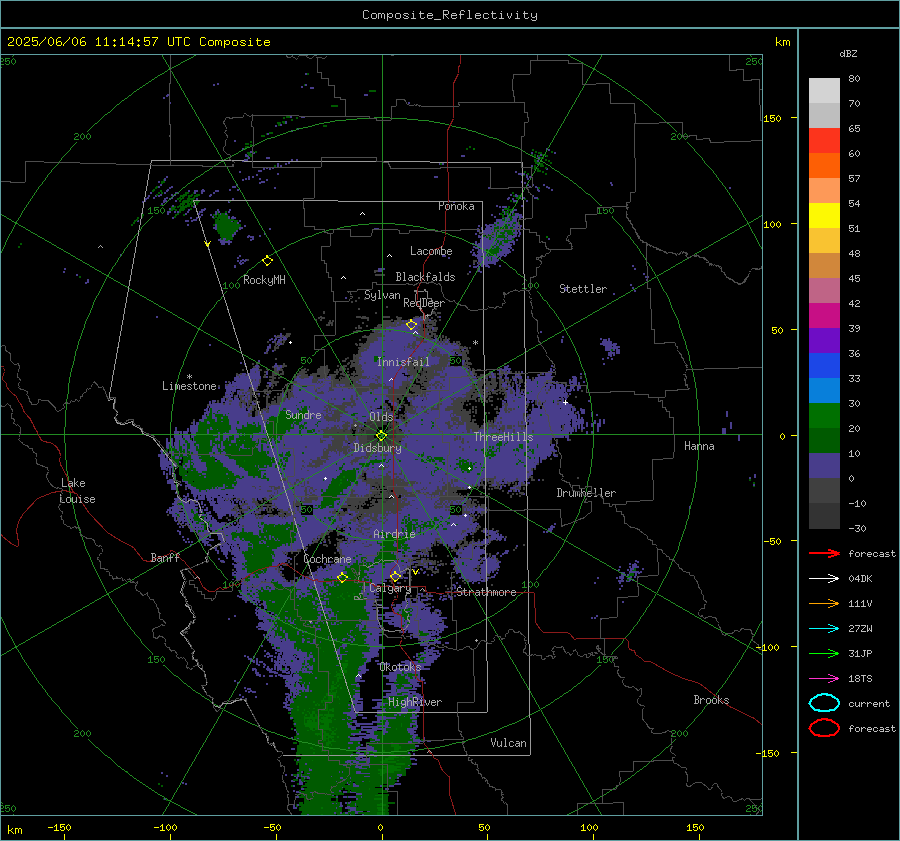The width and height of the screenshot is (900, 841).
Task: Click the orange 111V arrow legend icon
Action: coord(824,603)
